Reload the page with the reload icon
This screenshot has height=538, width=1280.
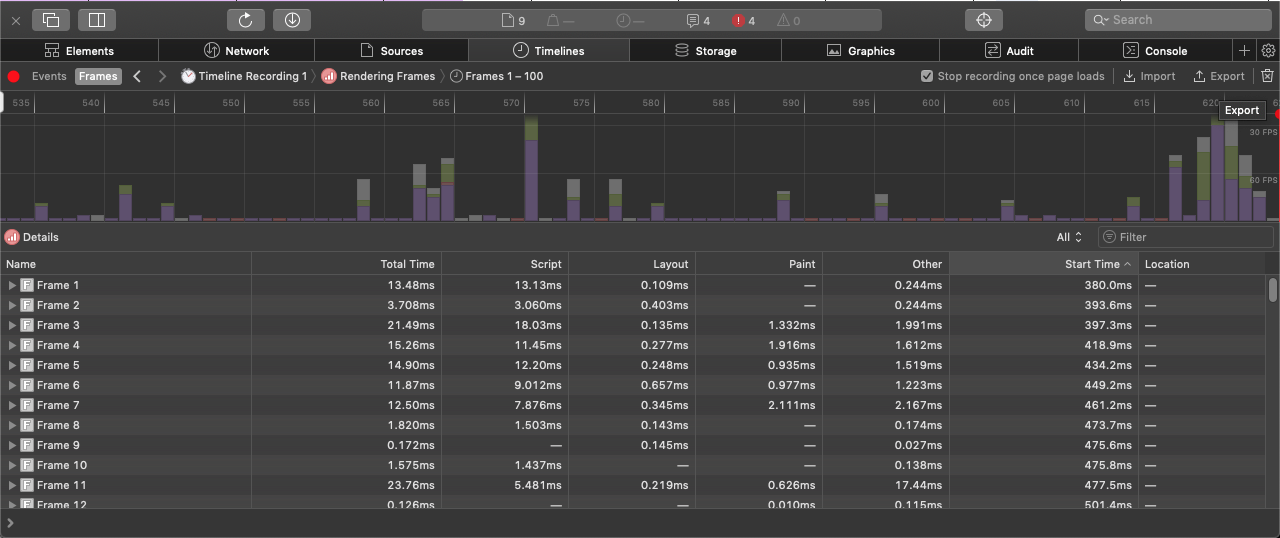pos(246,20)
